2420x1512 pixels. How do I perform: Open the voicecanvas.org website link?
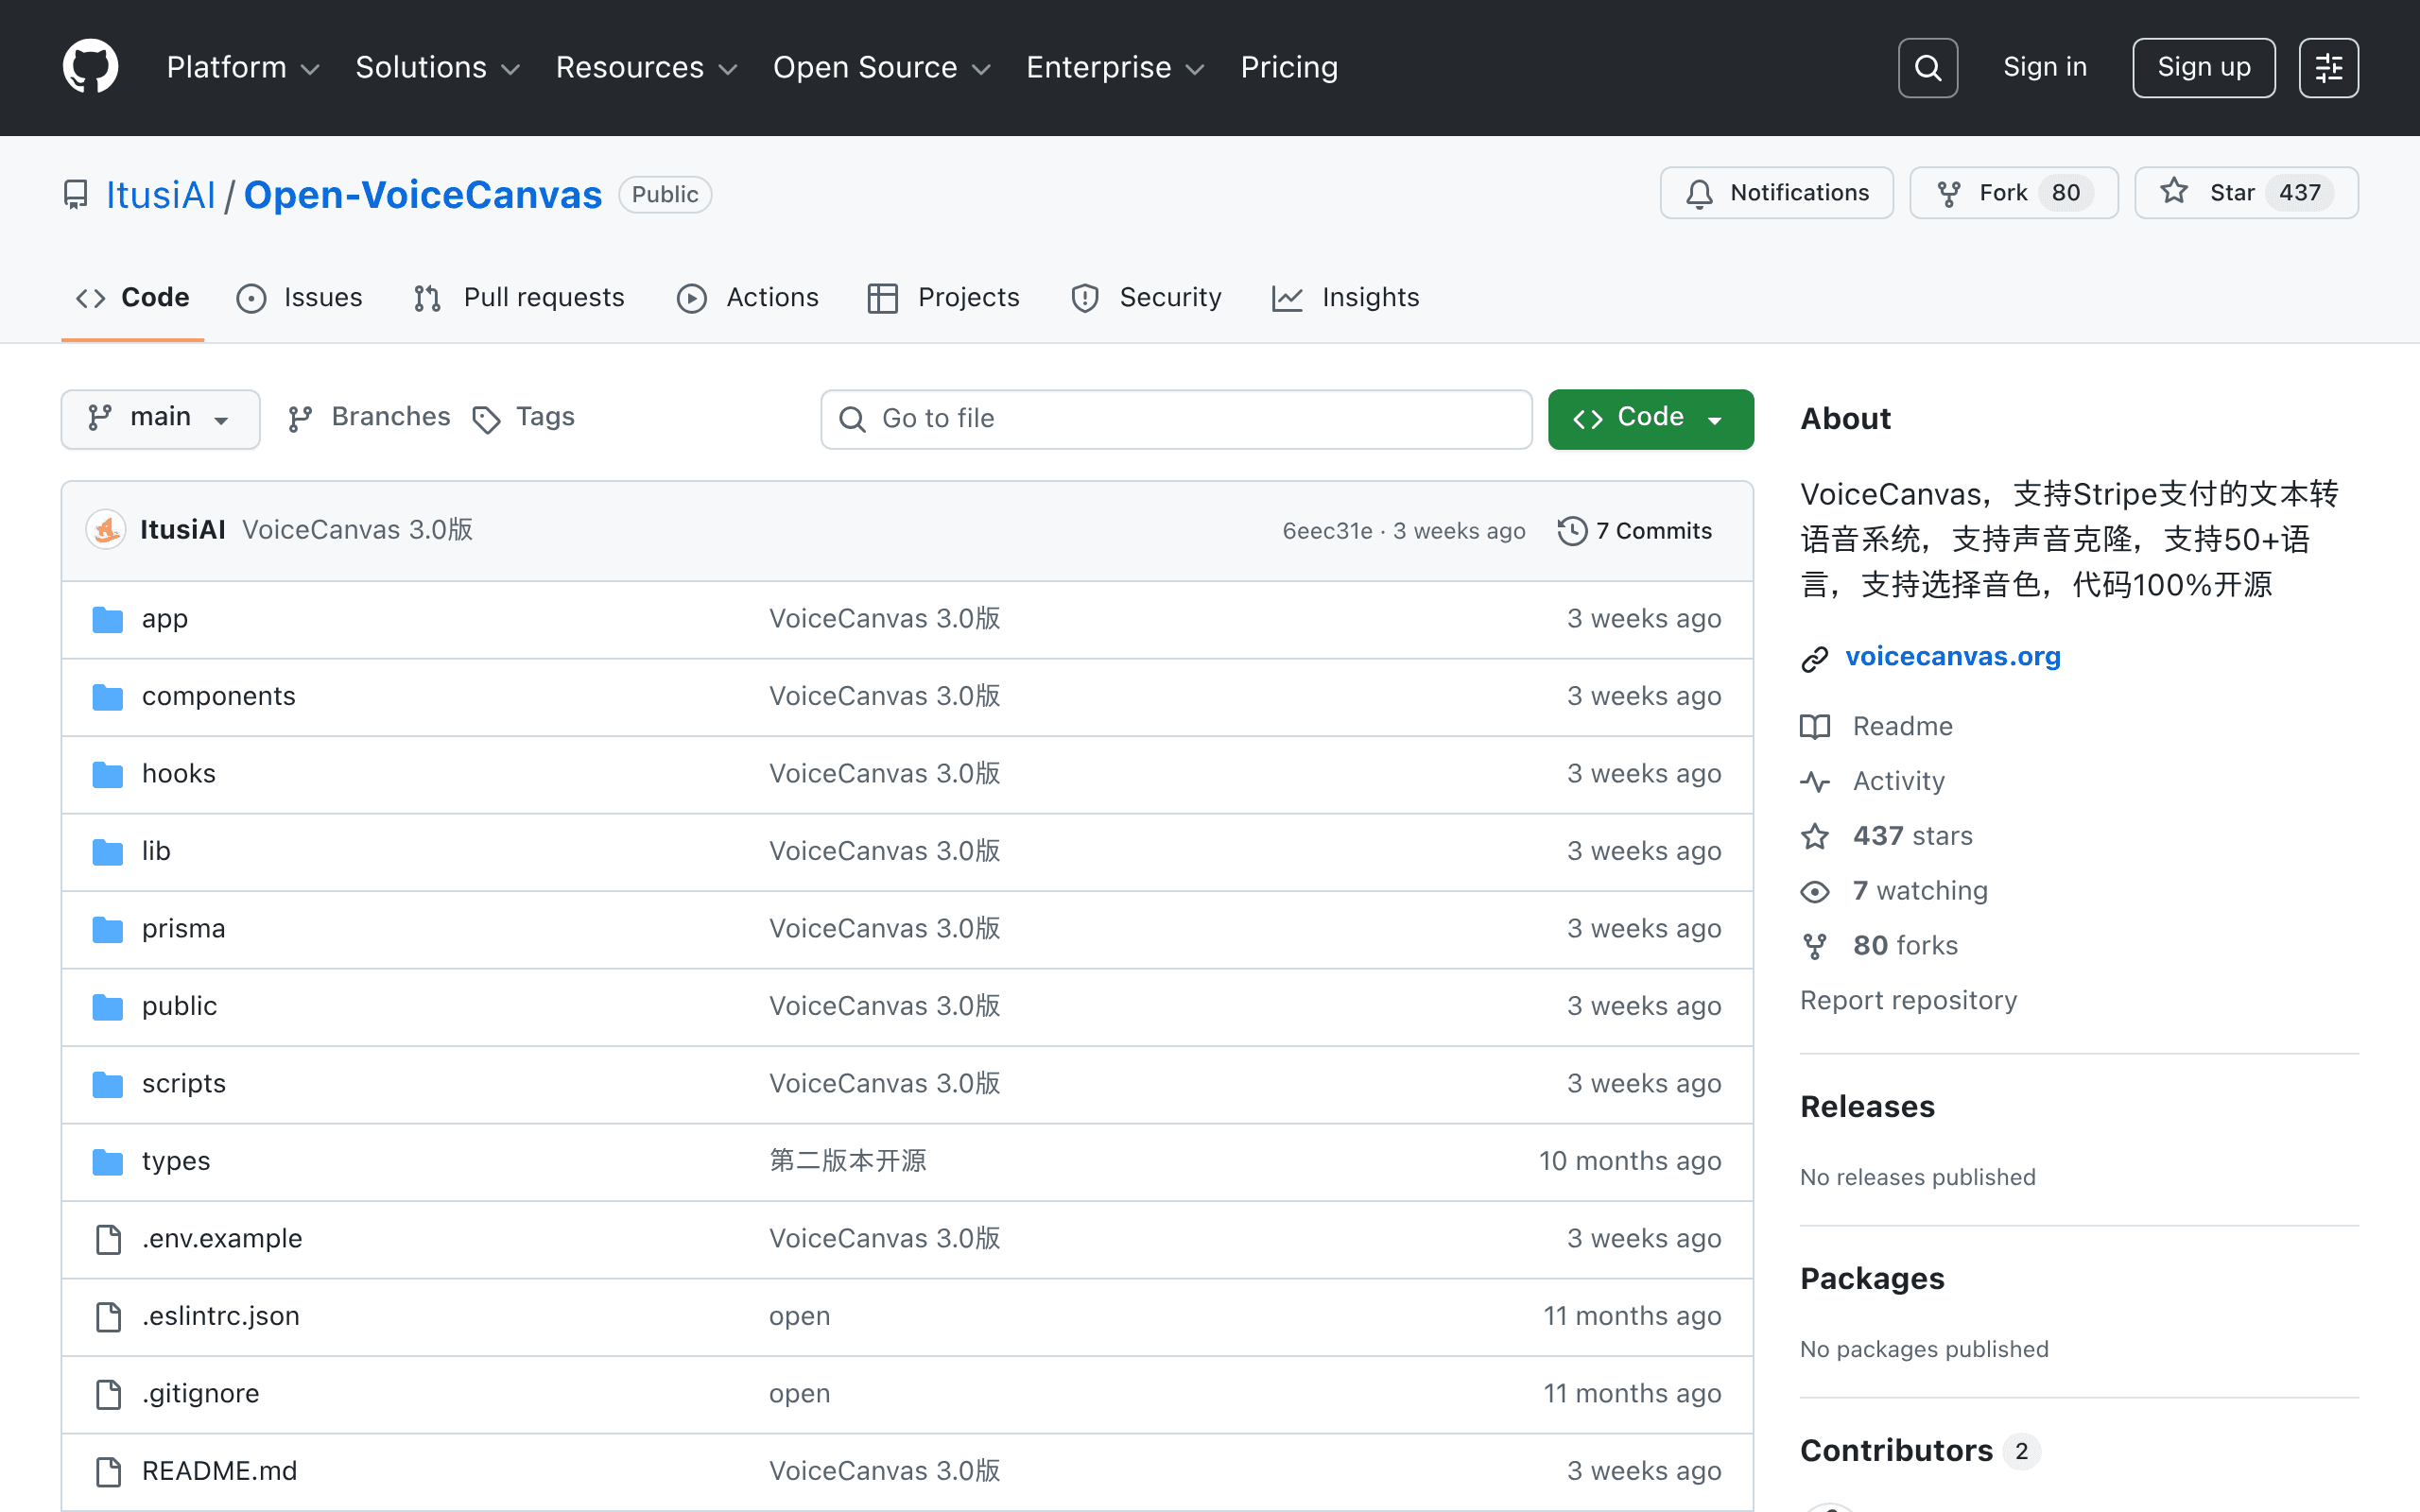click(x=1953, y=657)
